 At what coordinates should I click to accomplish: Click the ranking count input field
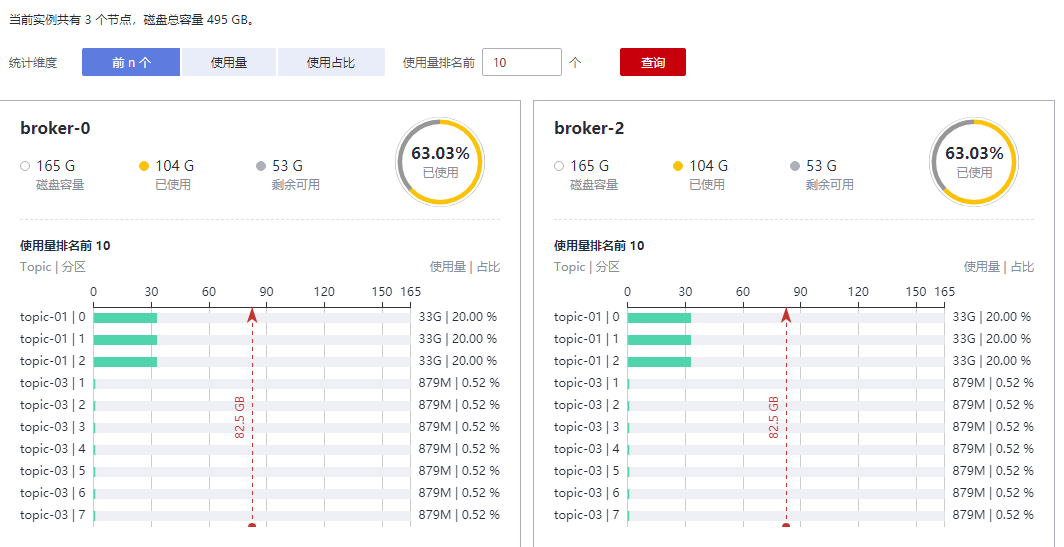coord(522,62)
